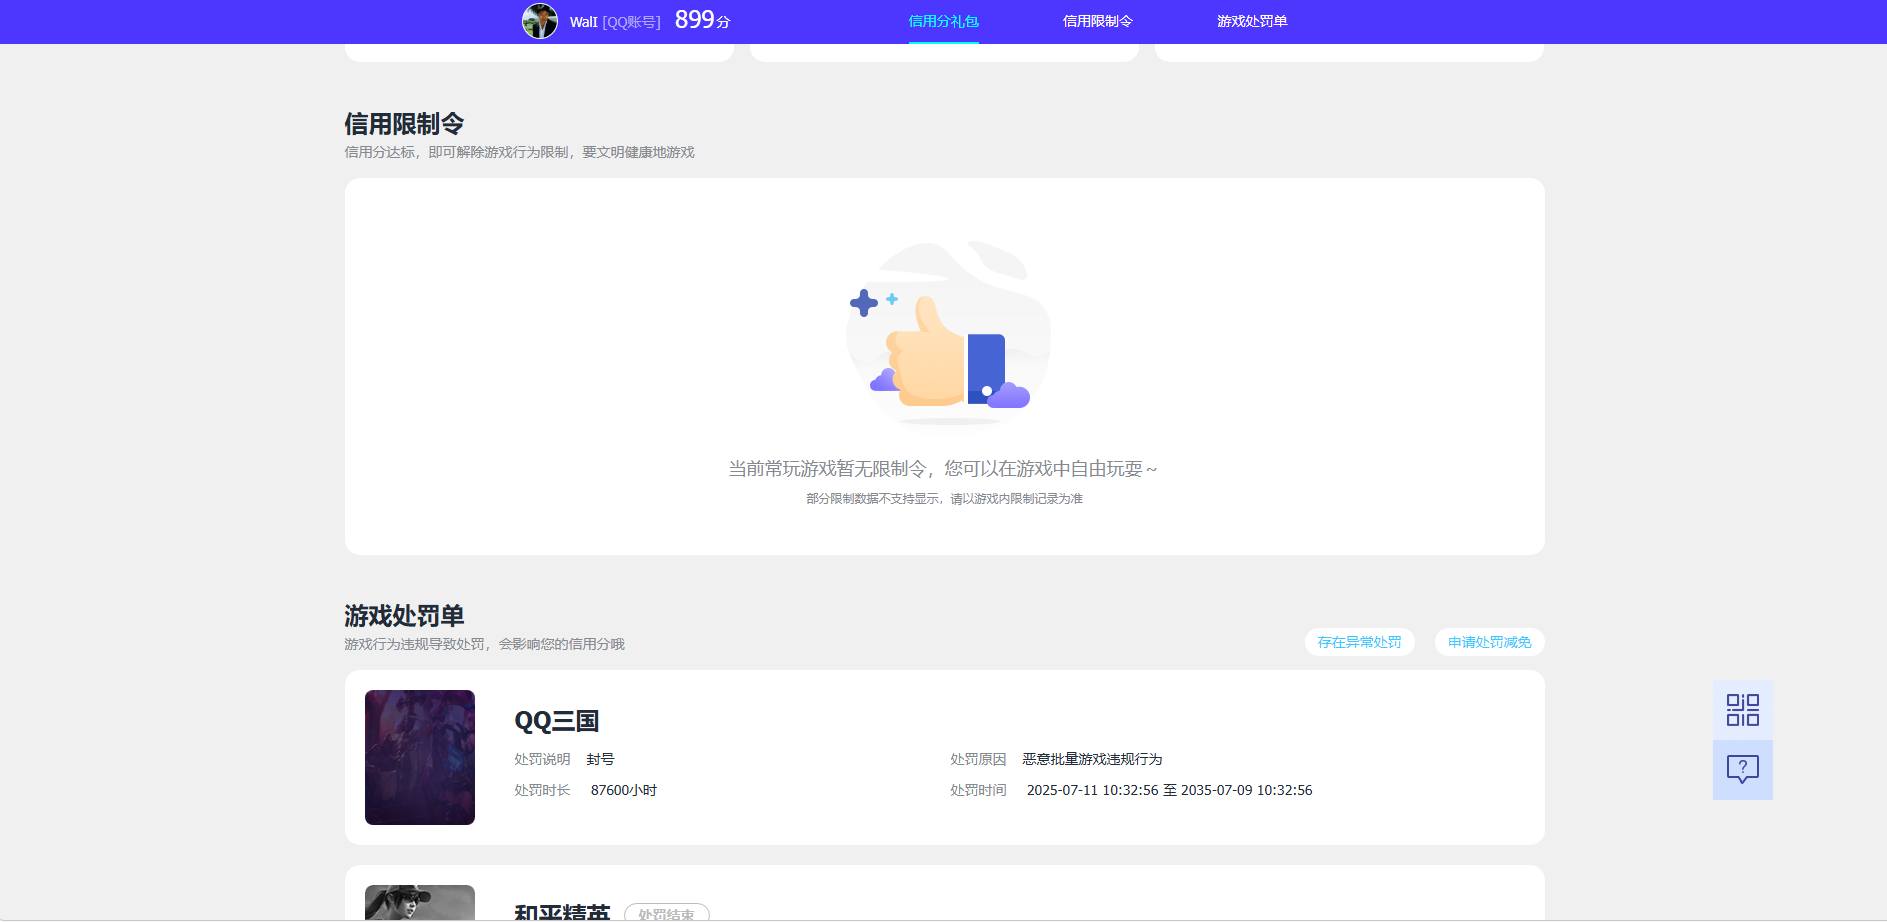Click the 87600小时 penalty duration
Viewport: 1887px width, 922px height.
pyautogui.click(x=623, y=790)
